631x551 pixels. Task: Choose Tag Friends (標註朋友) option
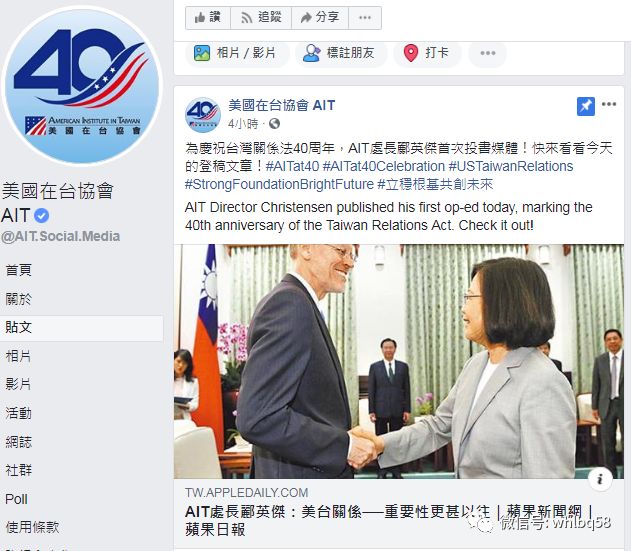[x=341, y=53]
